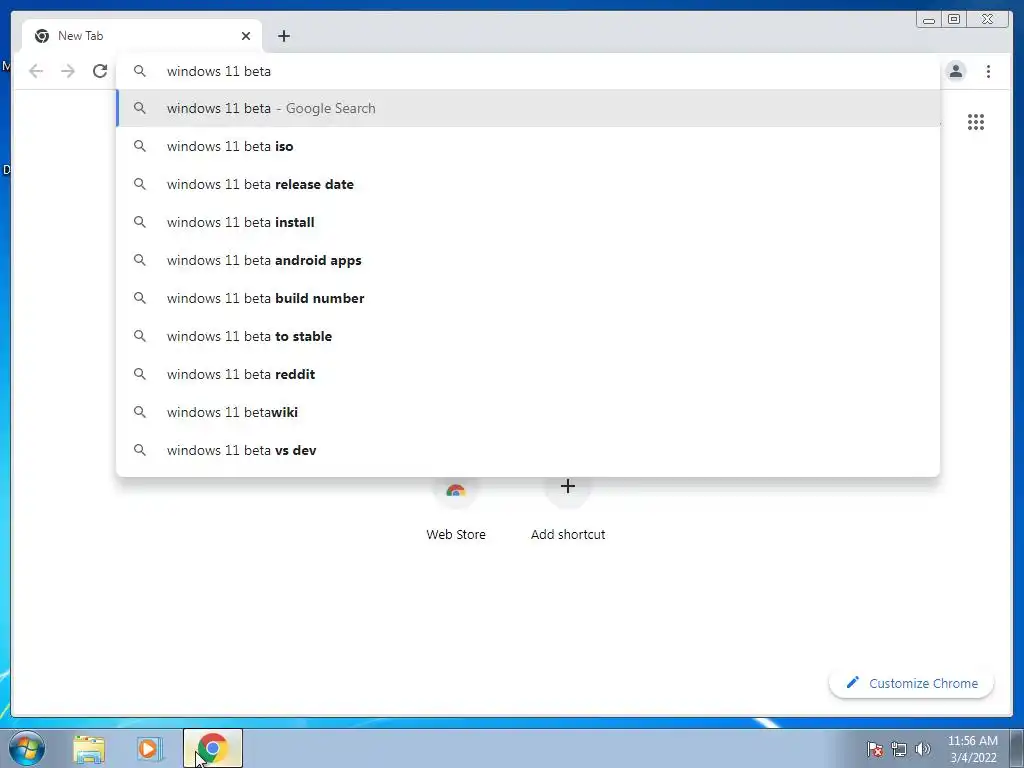Select suggestion 'windows 11 beta vs dev'

[528, 449]
